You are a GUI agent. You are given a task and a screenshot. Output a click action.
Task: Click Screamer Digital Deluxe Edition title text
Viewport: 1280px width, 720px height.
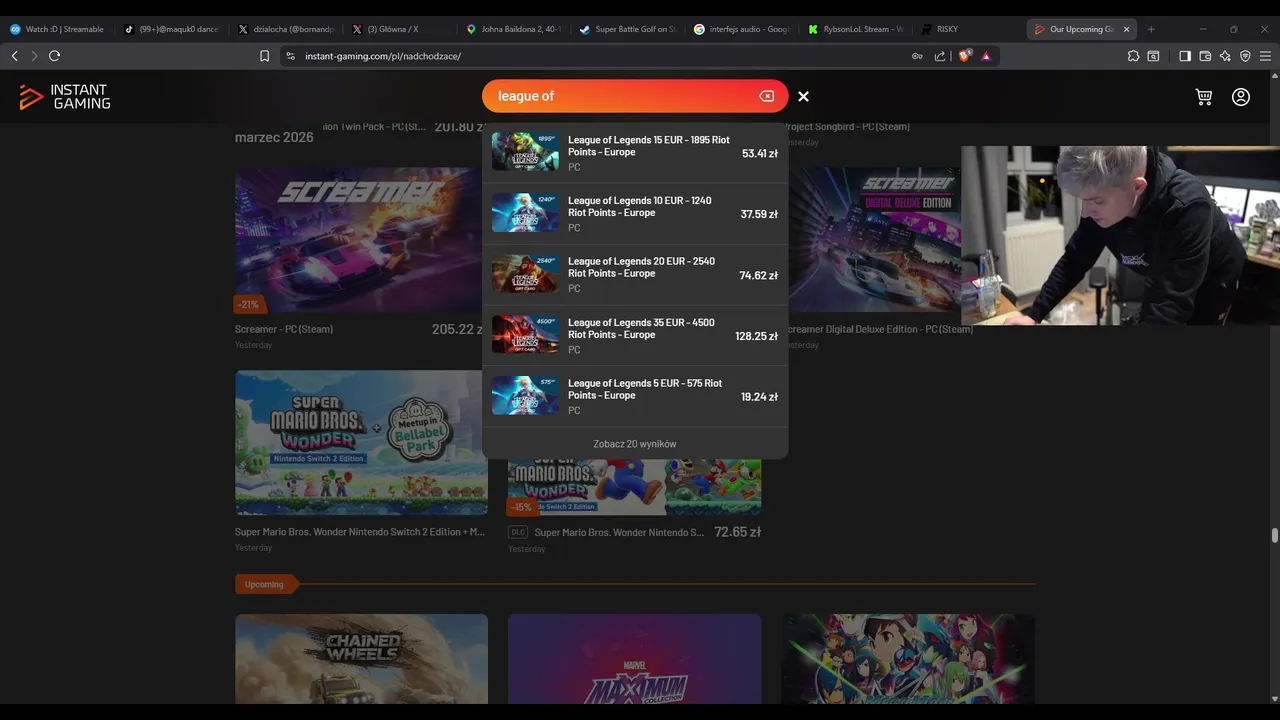click(x=878, y=329)
